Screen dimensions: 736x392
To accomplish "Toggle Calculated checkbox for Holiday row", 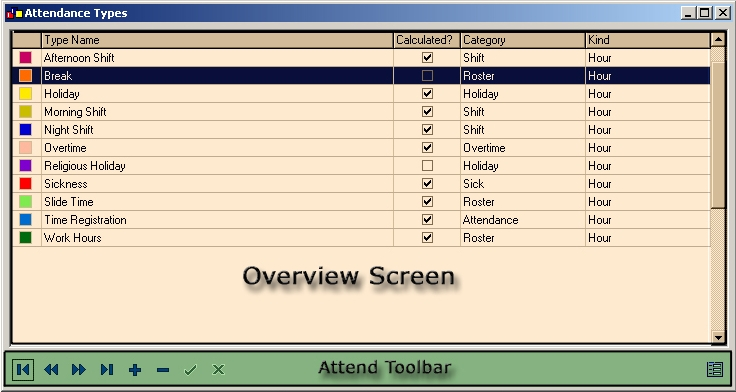I will click(427, 93).
